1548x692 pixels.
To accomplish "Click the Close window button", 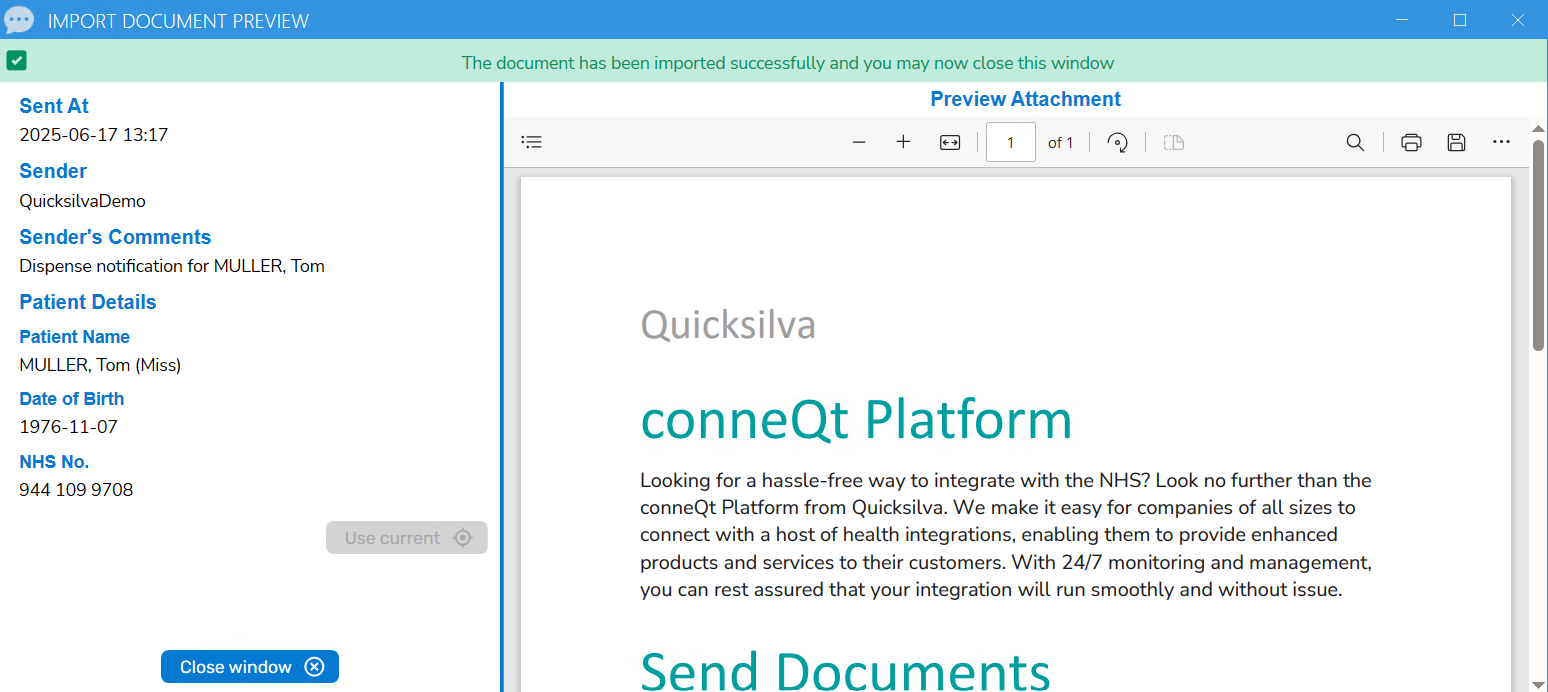I will (x=249, y=666).
